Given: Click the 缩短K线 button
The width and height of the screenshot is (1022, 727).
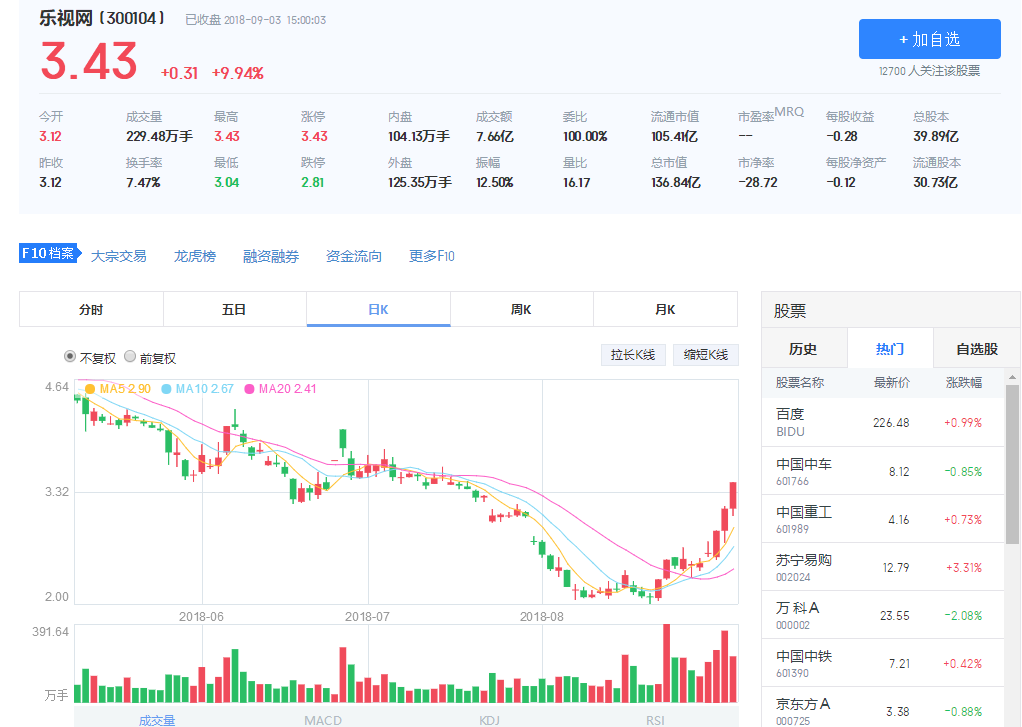Looking at the screenshot, I should point(706,355).
